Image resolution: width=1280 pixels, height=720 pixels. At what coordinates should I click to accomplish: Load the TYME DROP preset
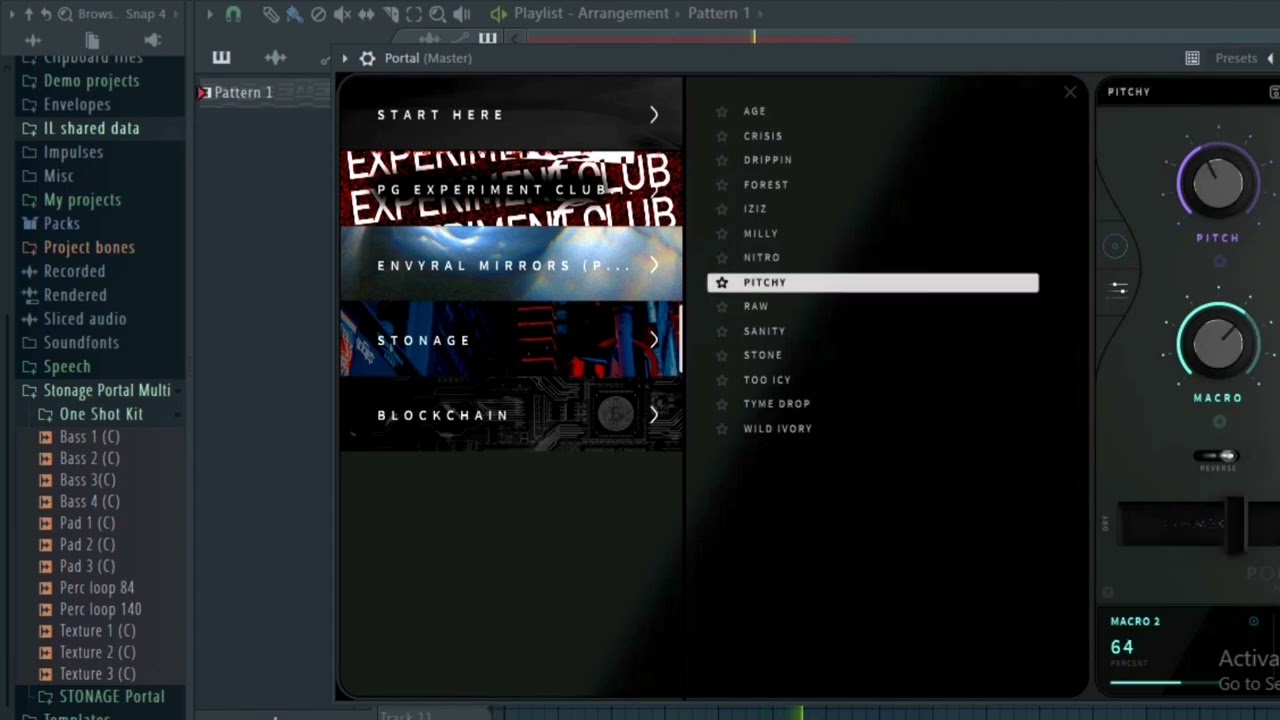pyautogui.click(x=777, y=404)
